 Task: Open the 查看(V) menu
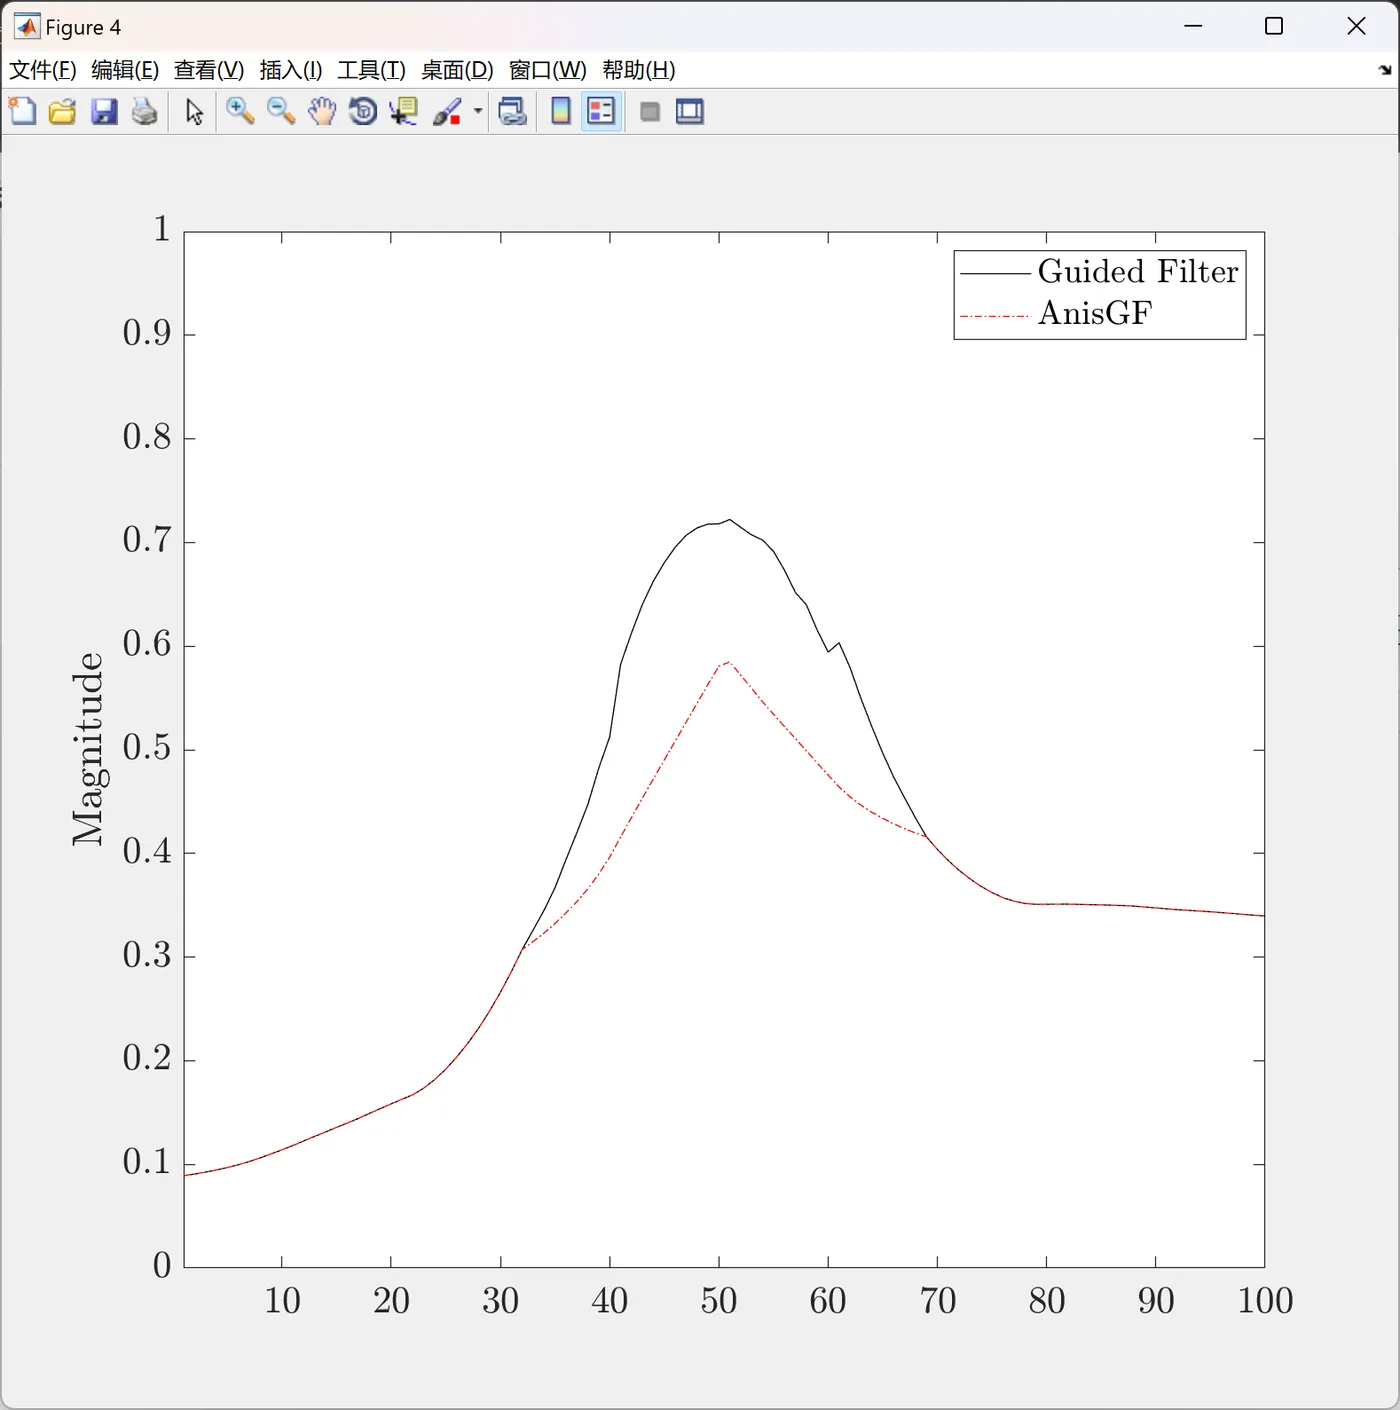pyautogui.click(x=209, y=70)
